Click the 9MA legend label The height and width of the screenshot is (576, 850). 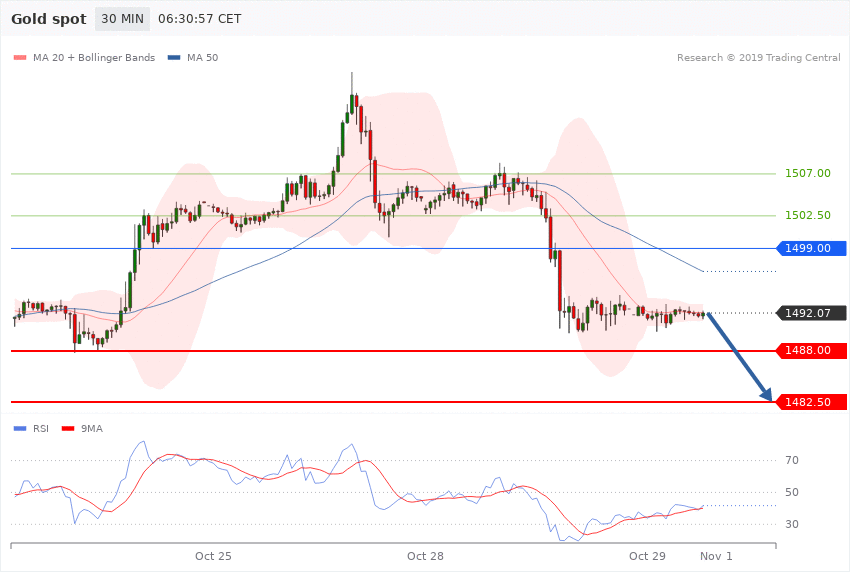click(92, 429)
